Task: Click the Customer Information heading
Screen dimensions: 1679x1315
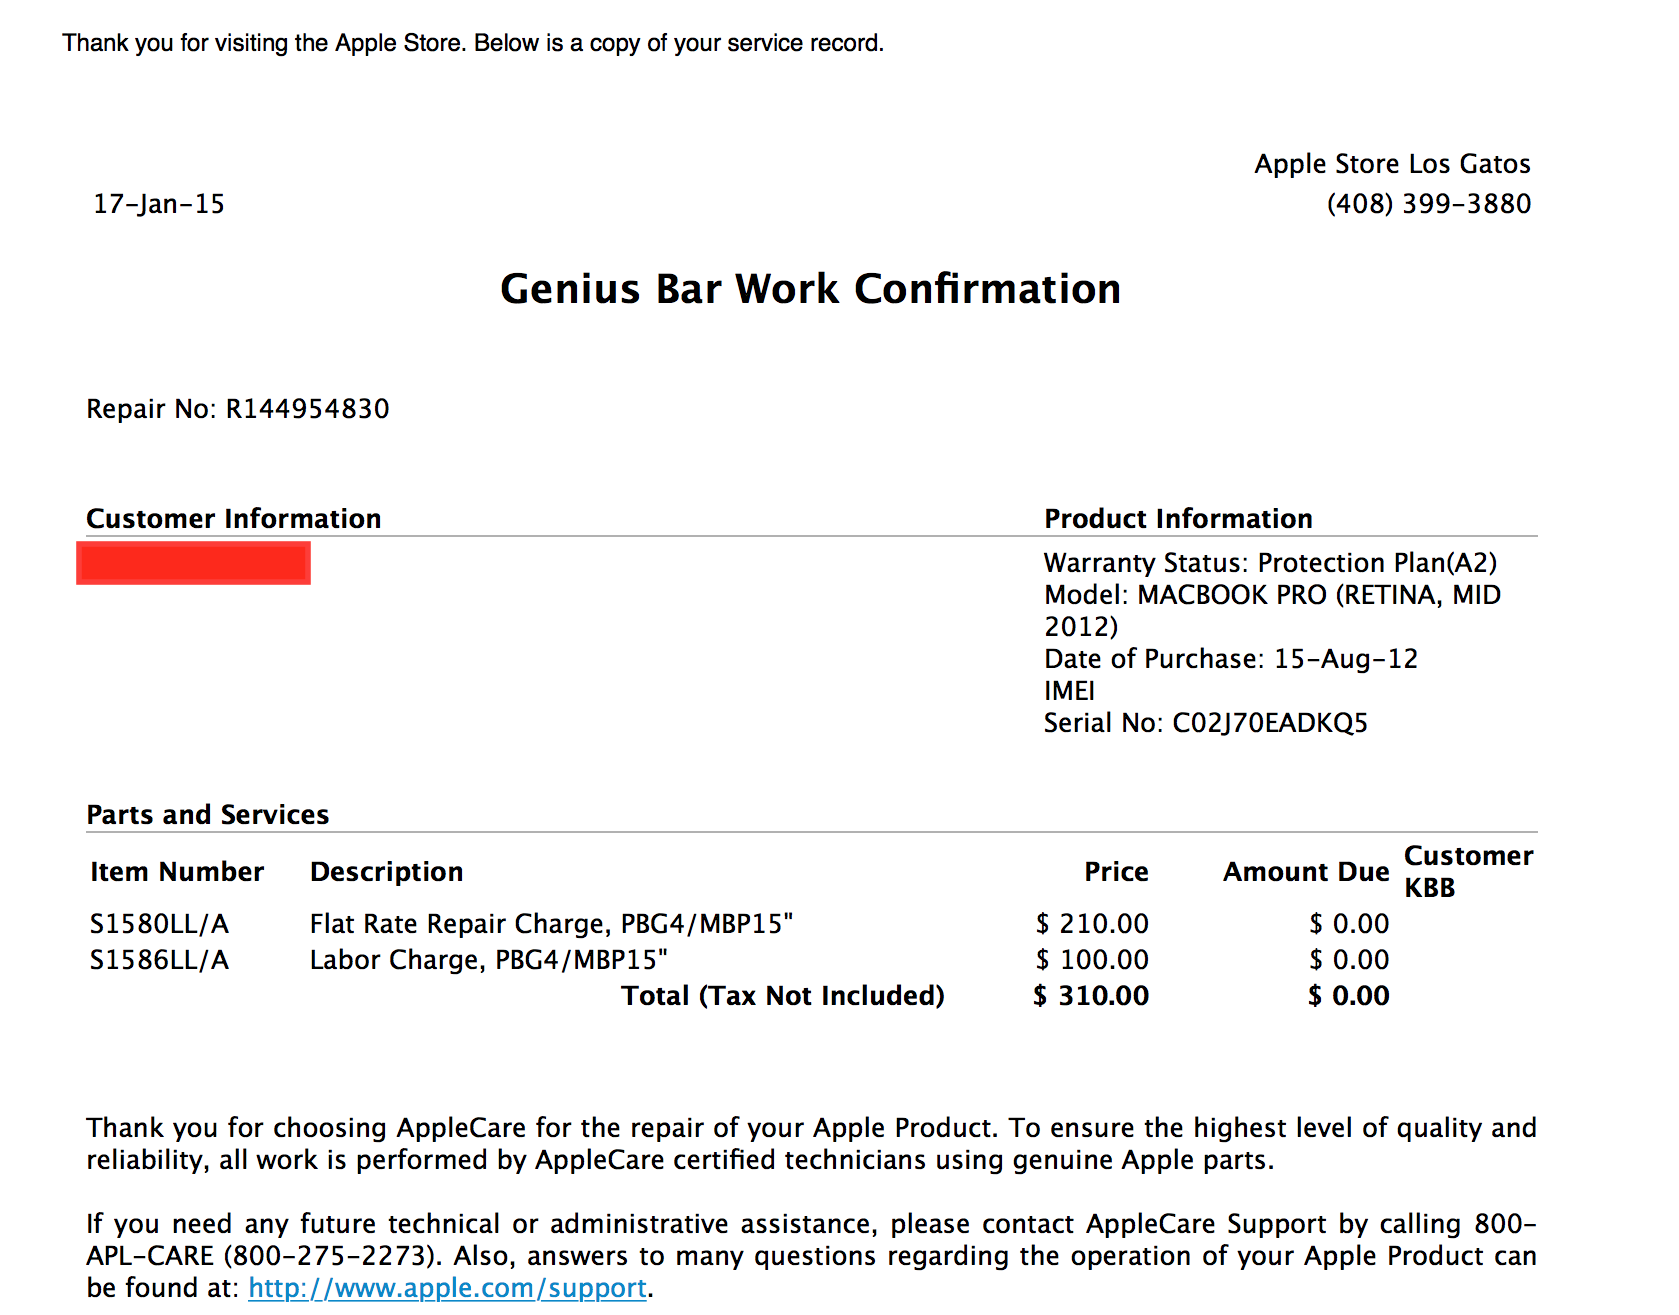Action: 234,518
